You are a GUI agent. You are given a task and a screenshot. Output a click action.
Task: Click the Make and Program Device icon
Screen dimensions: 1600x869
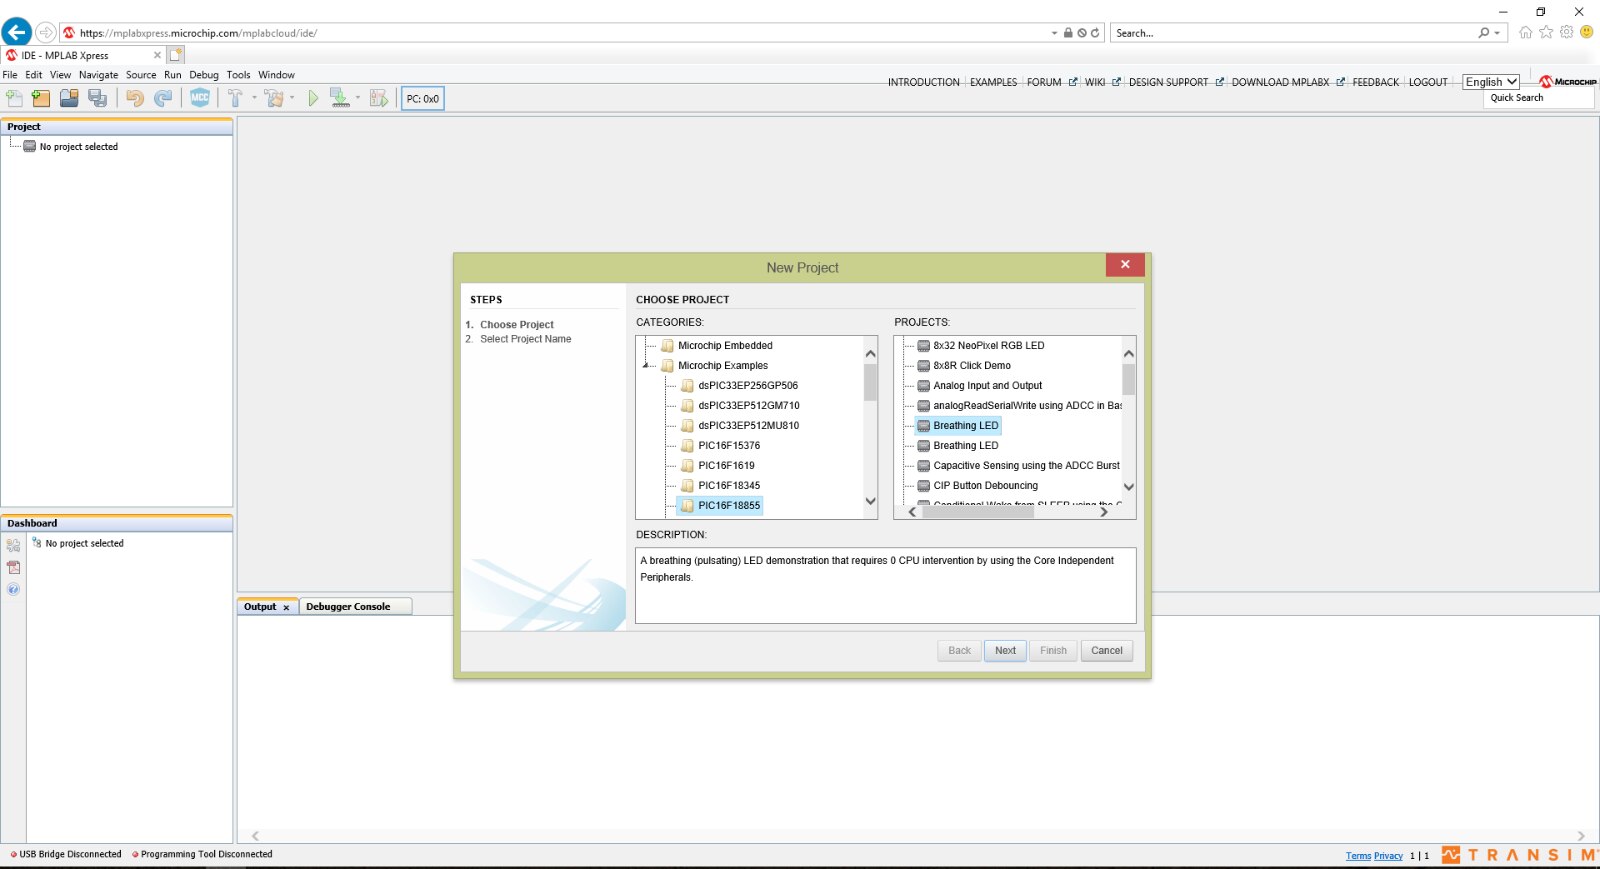[x=340, y=98]
